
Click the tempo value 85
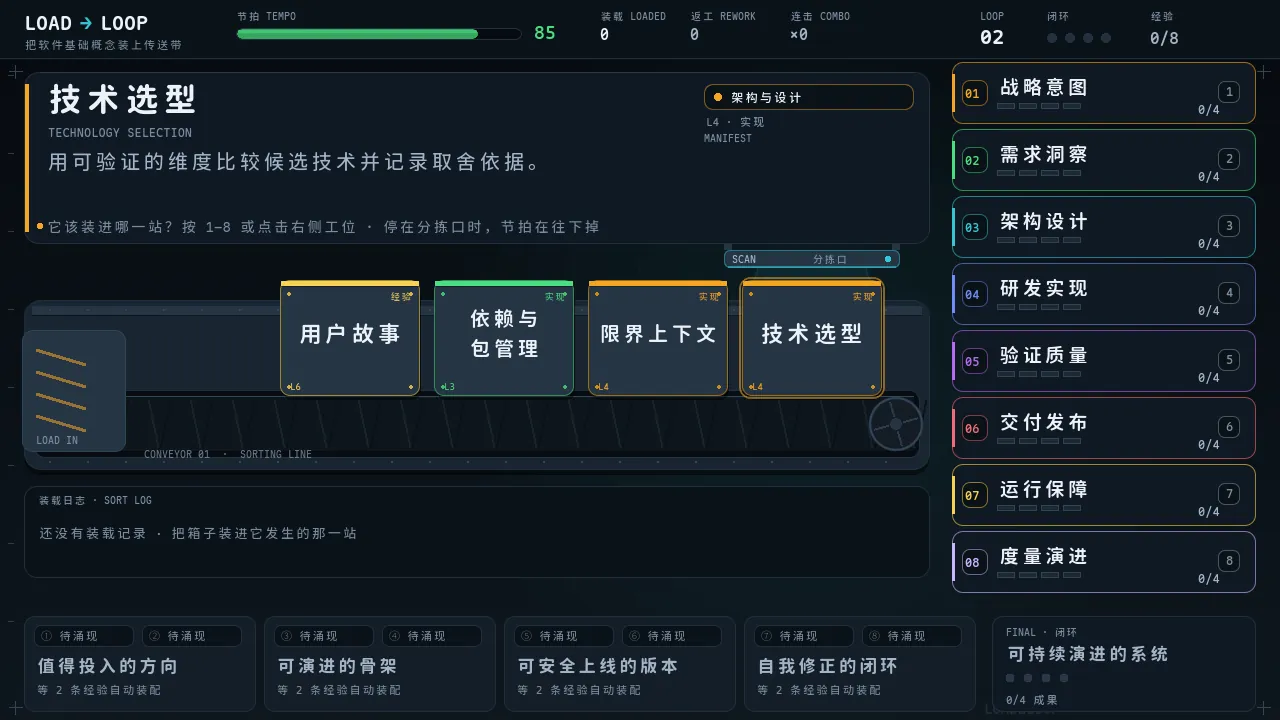[x=545, y=33]
